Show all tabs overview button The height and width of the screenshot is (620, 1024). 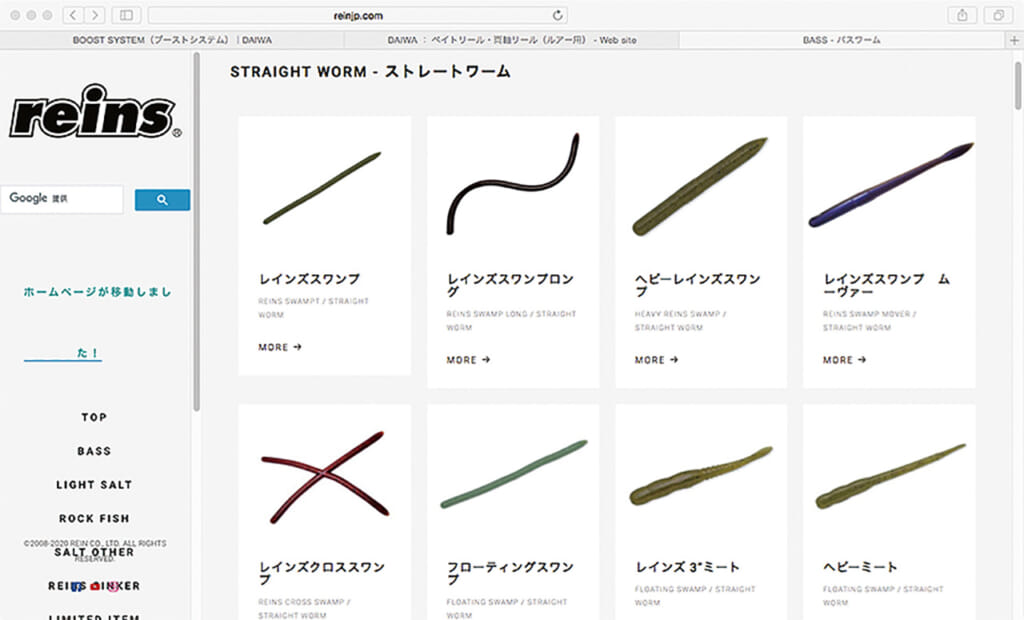pos(998,15)
